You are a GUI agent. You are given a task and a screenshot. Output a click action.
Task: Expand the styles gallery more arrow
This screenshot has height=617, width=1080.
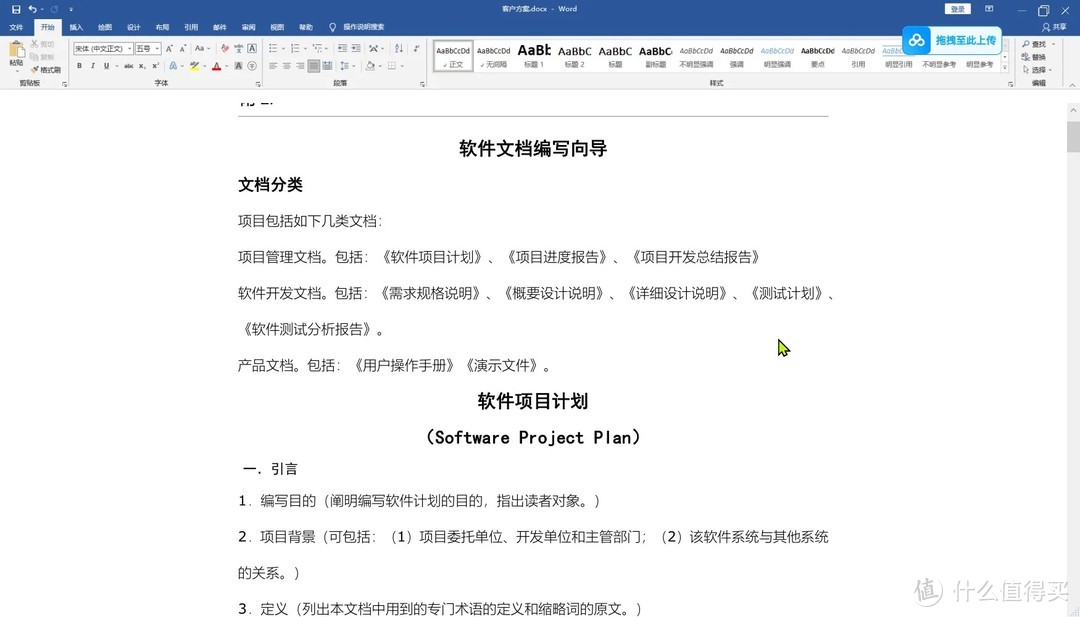[x=1005, y=67]
